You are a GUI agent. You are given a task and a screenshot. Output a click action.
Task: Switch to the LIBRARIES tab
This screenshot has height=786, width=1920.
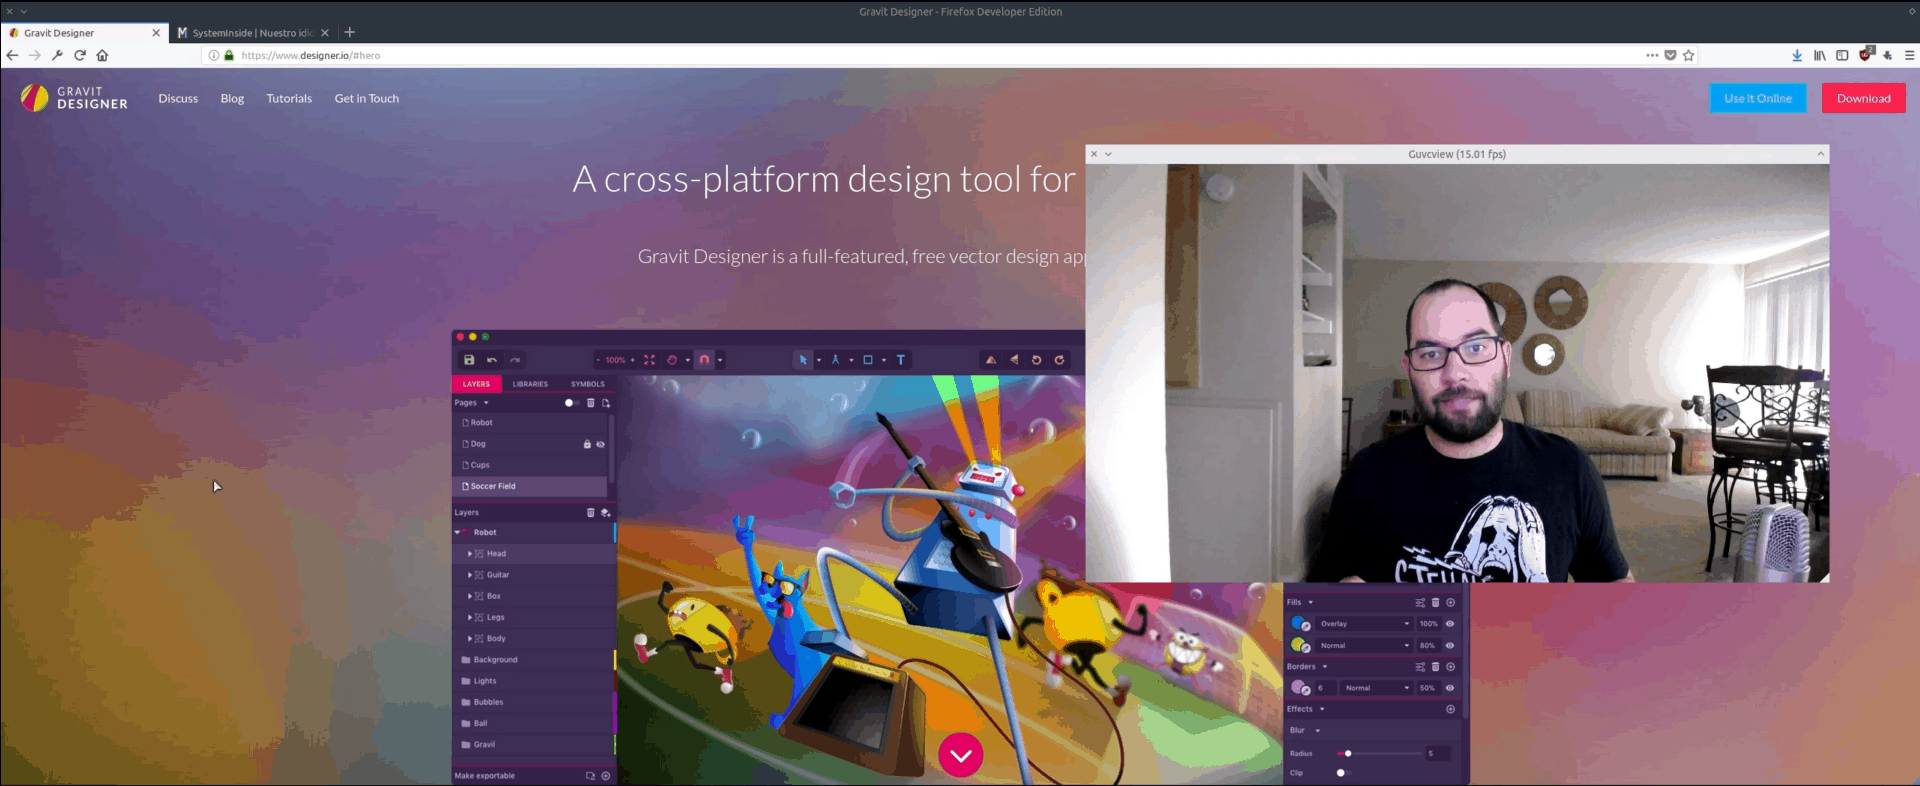530,384
